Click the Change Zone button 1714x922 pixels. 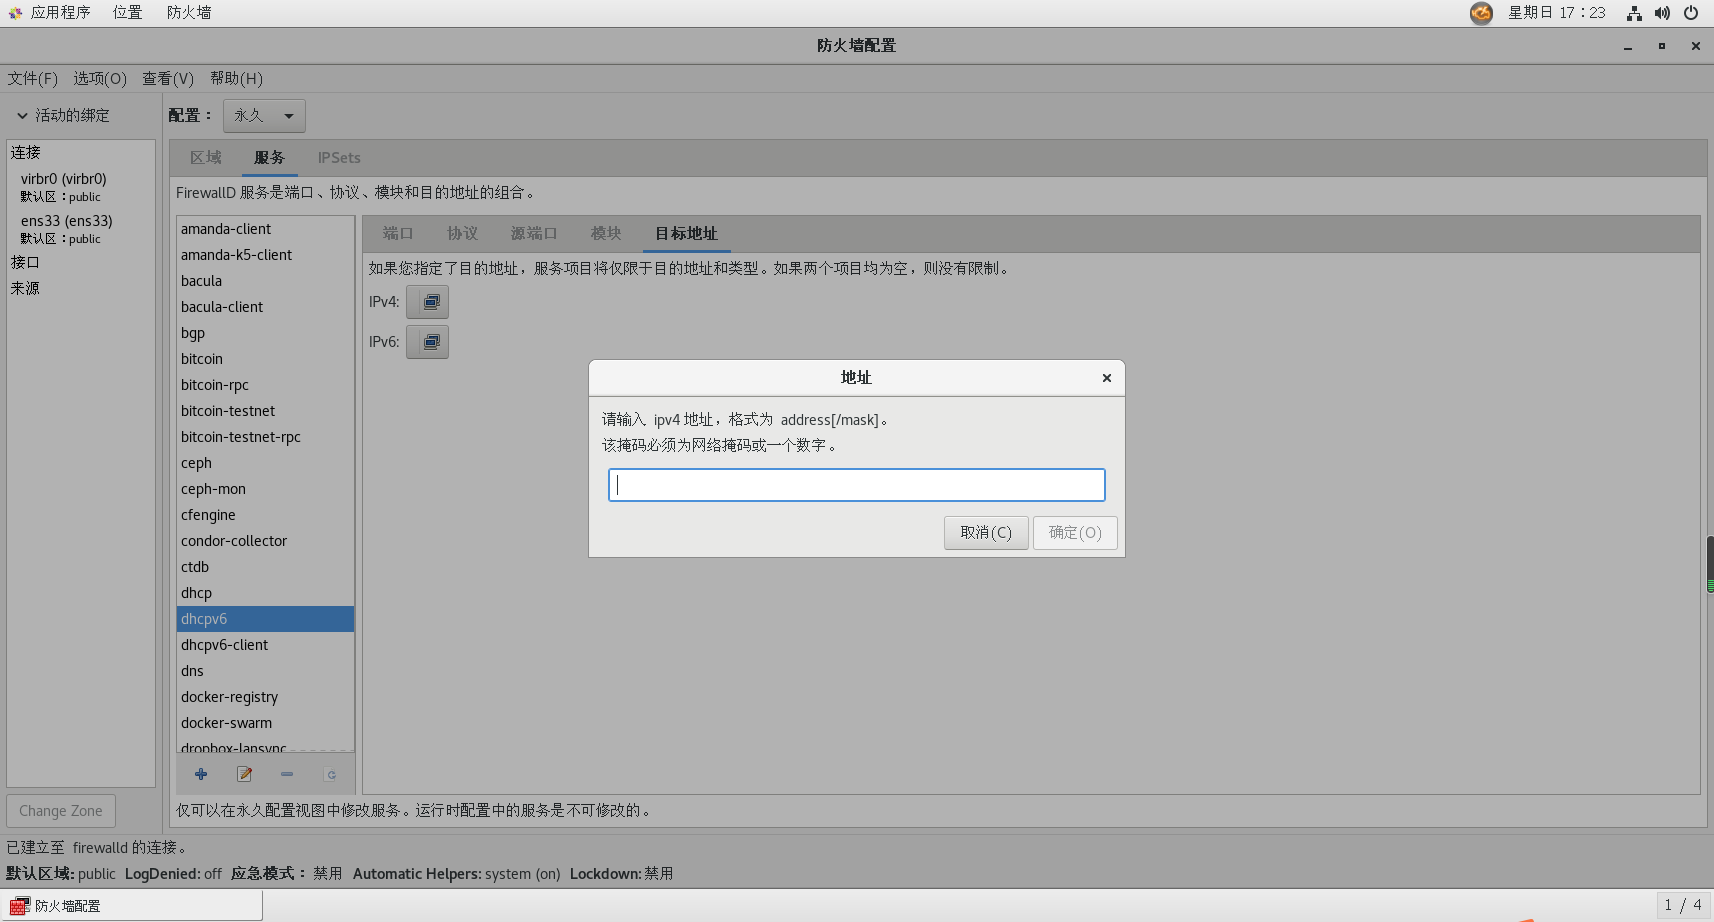click(61, 811)
